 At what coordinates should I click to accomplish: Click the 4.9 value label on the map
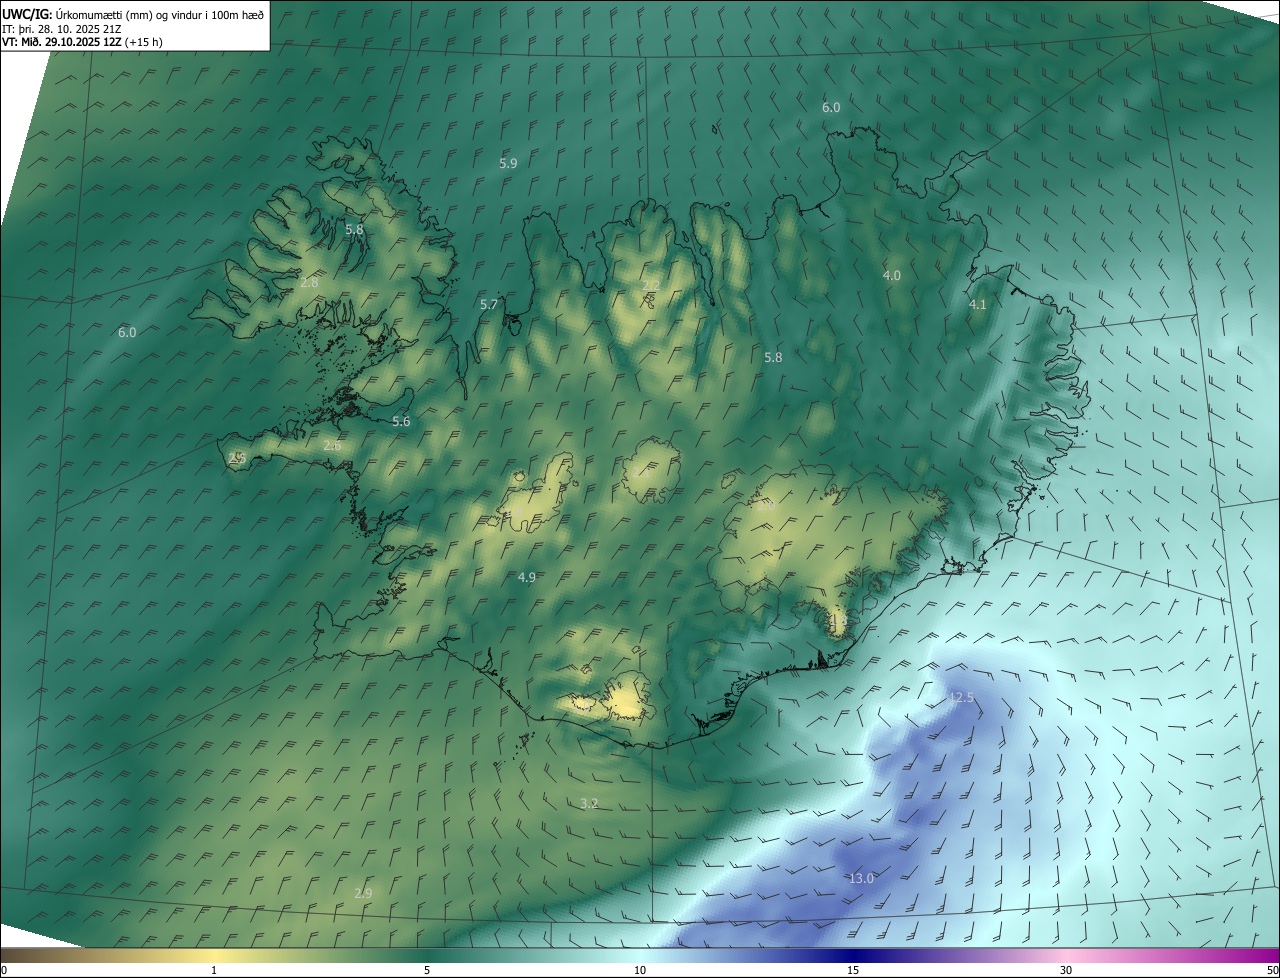coord(527,578)
